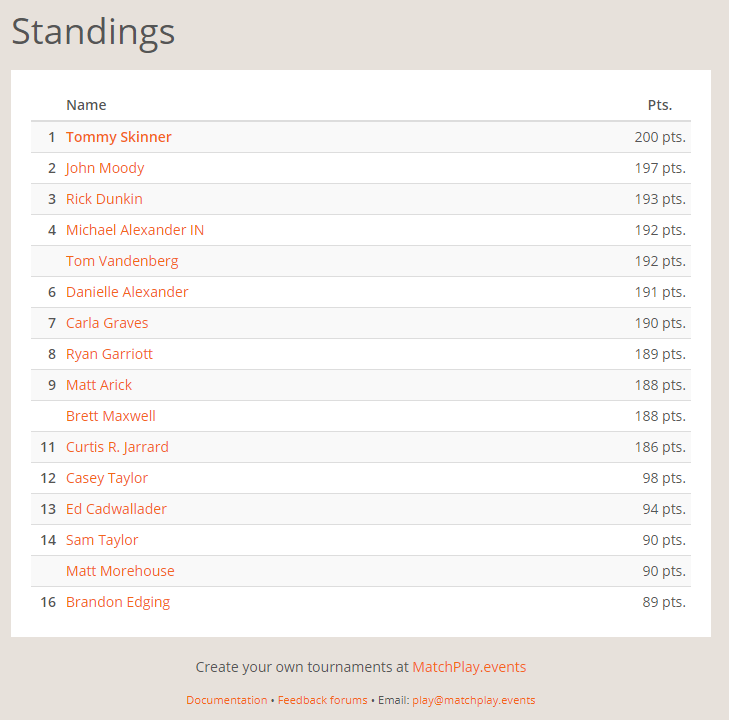
Task: Click Casey Taylor's name link
Action: [x=107, y=478]
